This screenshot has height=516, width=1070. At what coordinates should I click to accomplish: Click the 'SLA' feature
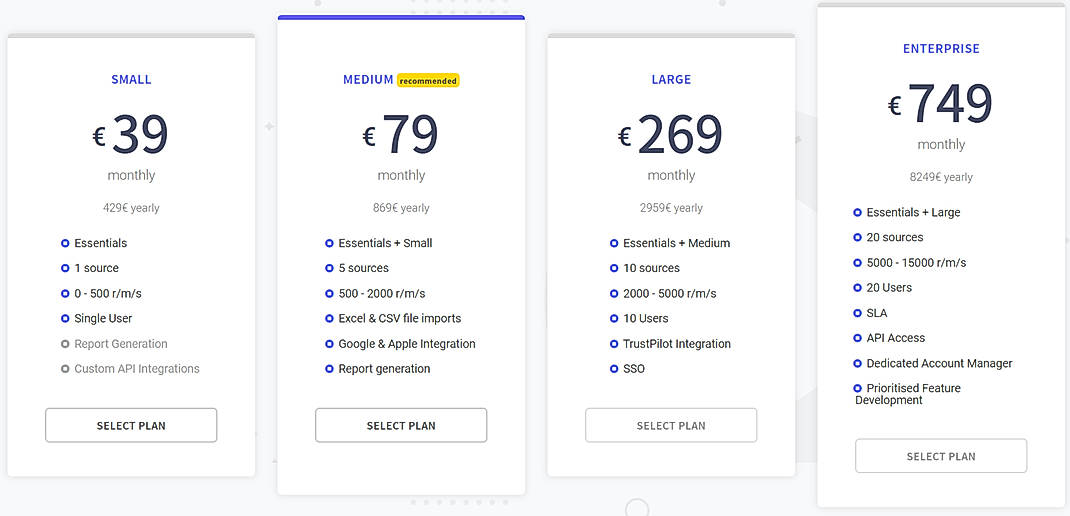(x=877, y=313)
